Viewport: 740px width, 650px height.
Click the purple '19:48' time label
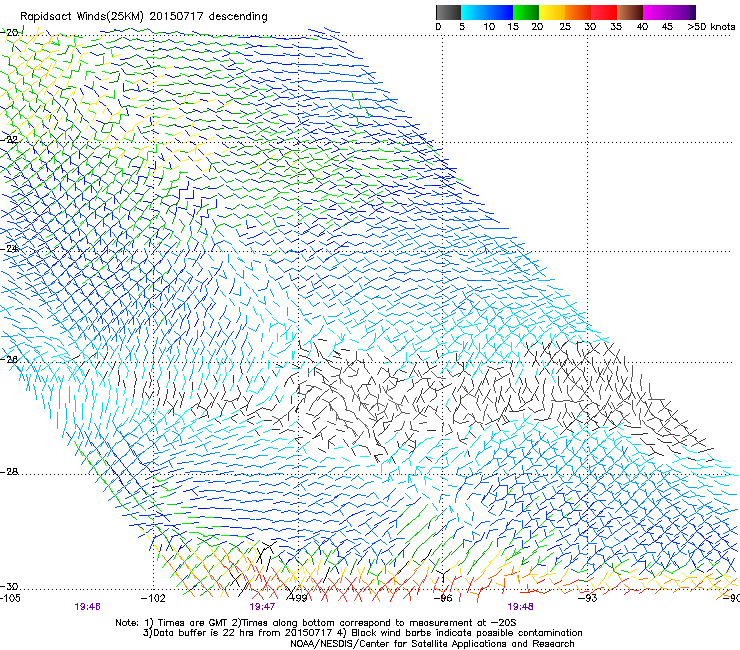[520, 607]
